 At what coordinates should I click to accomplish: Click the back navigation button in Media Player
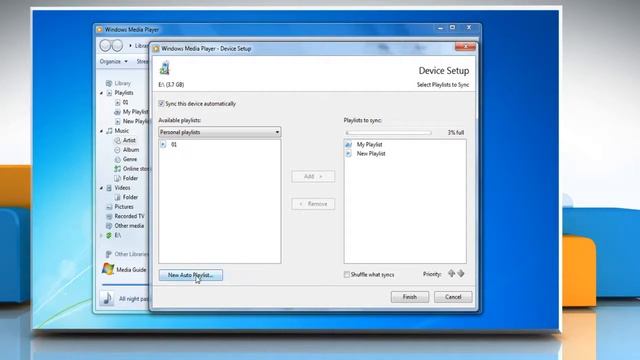pos(105,46)
